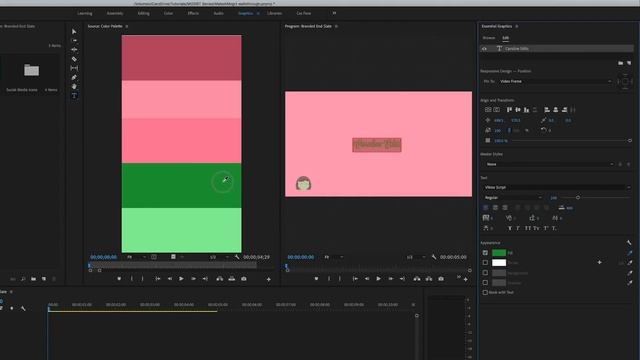Switch to the Assembly workspace
Image resolution: width=640 pixels, height=360 pixels.
click(x=115, y=13)
